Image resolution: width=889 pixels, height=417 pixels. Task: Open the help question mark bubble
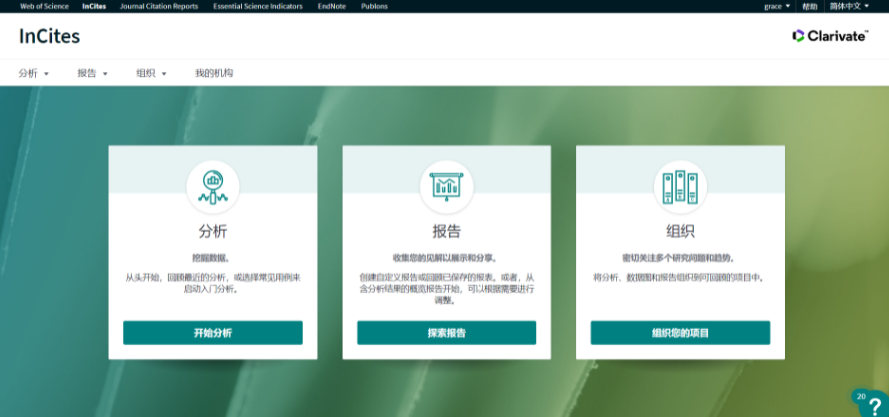(x=873, y=403)
